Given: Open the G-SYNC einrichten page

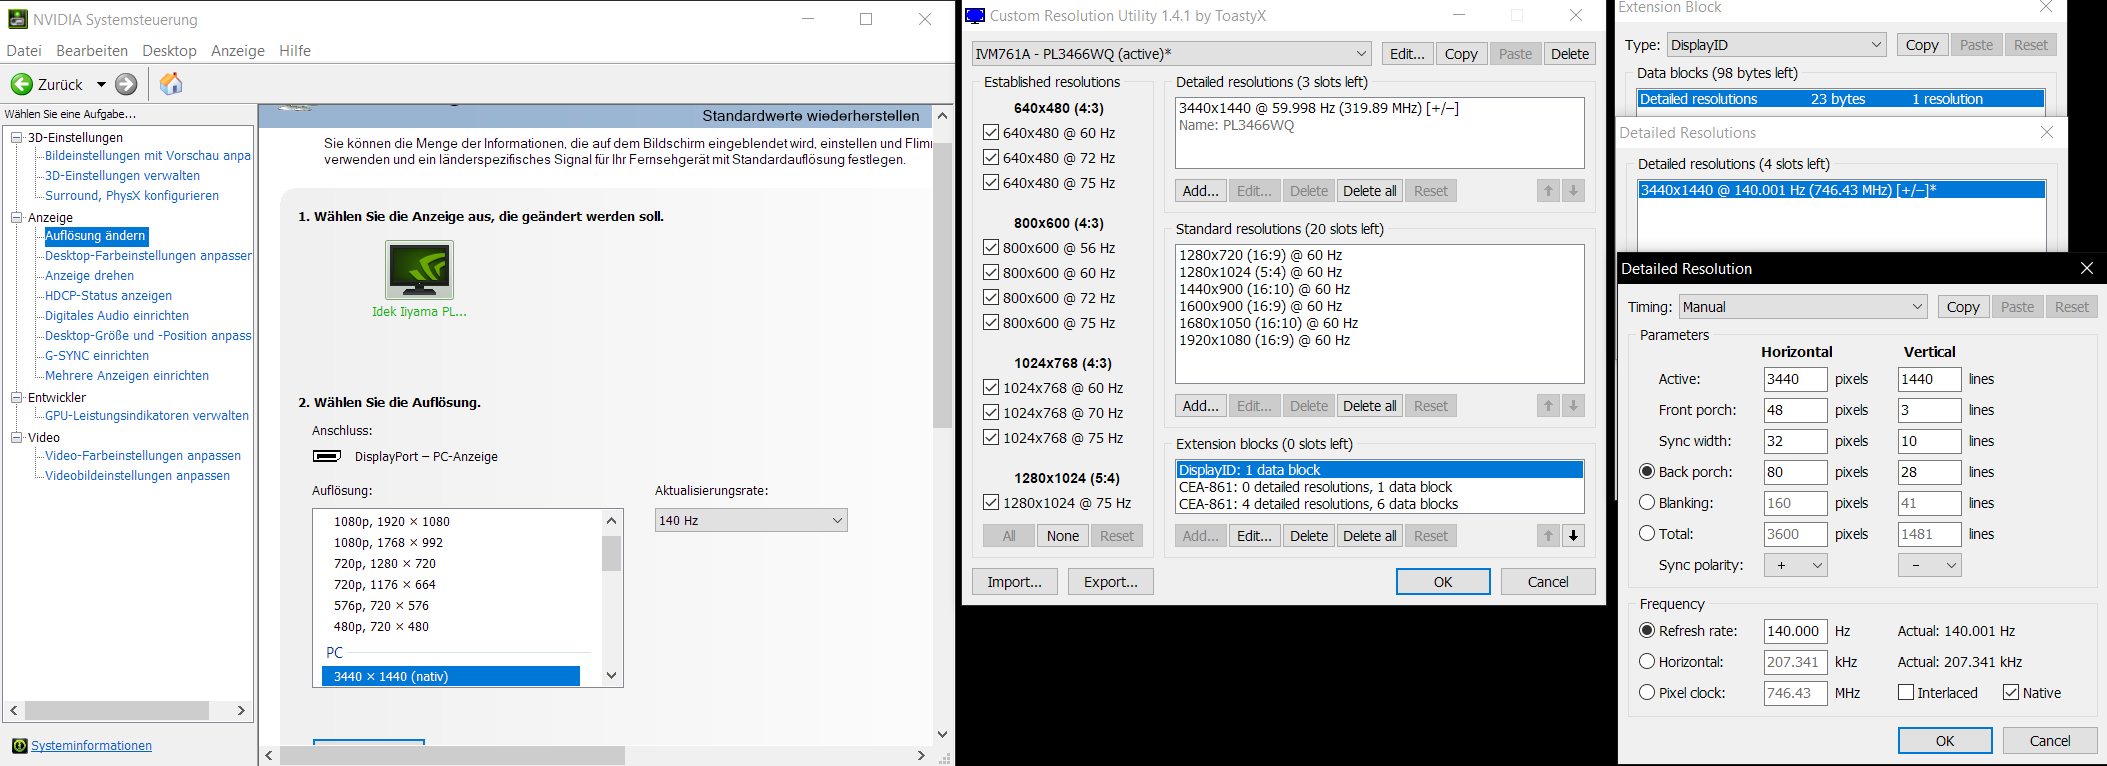Looking at the screenshot, I should click(97, 356).
